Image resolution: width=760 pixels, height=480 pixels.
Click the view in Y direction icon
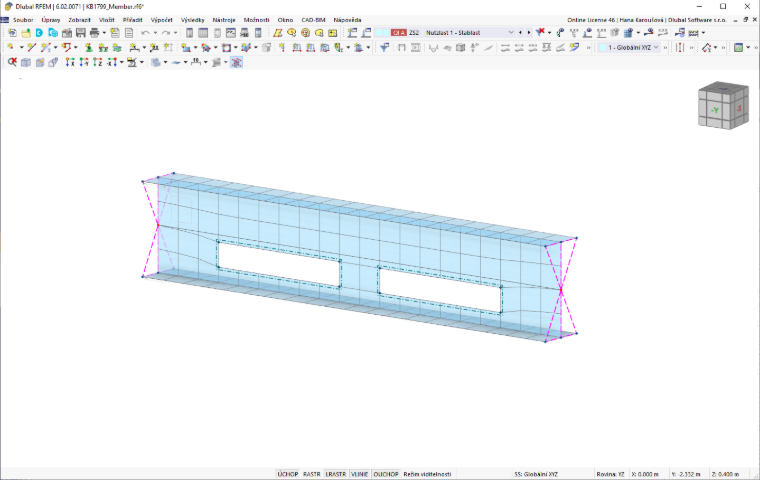pyautogui.click(x=84, y=62)
